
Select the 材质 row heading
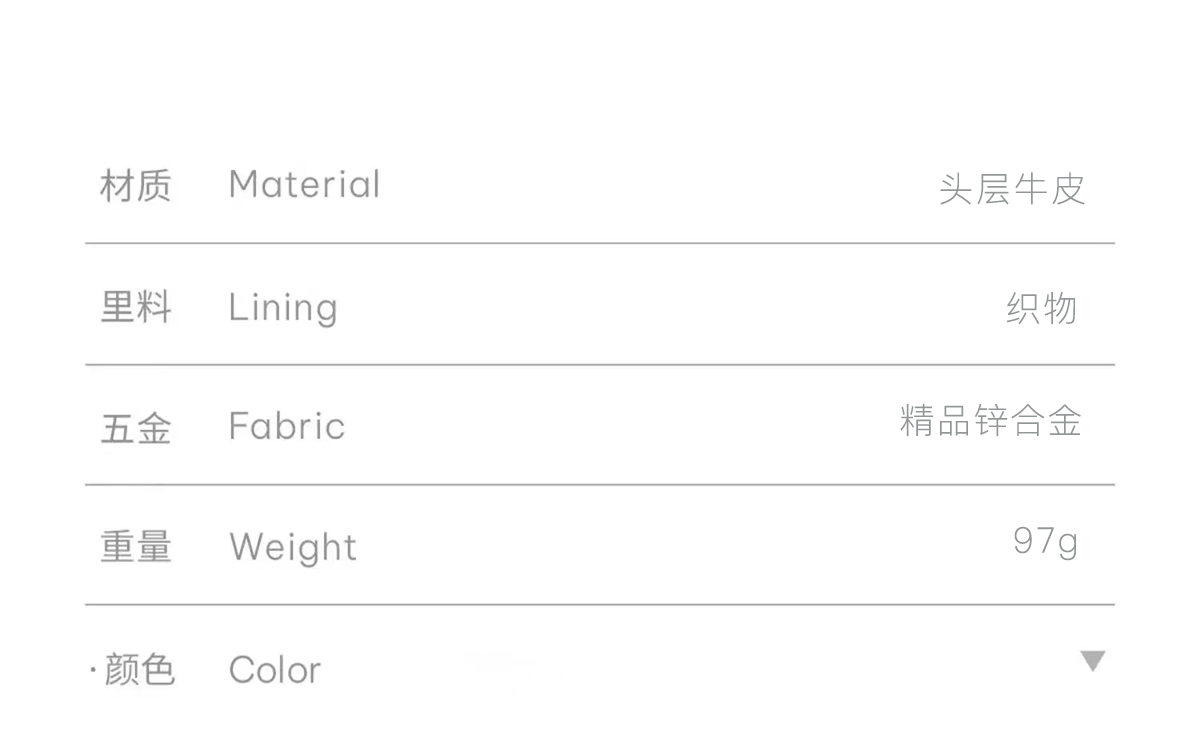pyautogui.click(x=136, y=186)
